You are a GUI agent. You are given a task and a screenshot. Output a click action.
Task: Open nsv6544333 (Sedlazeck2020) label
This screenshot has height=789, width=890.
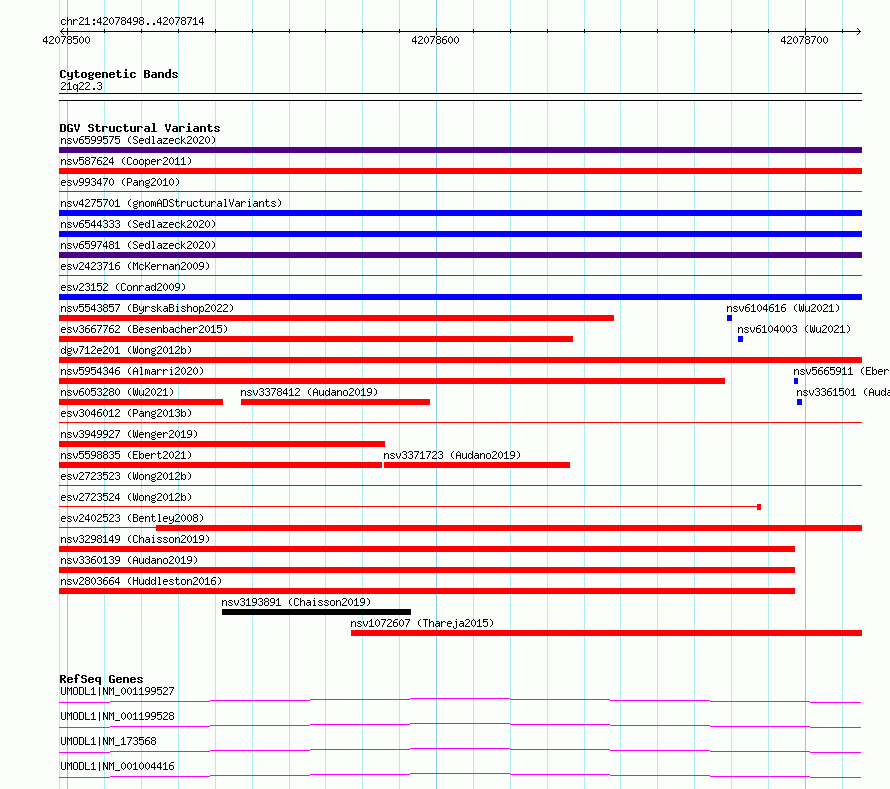[x=138, y=224]
